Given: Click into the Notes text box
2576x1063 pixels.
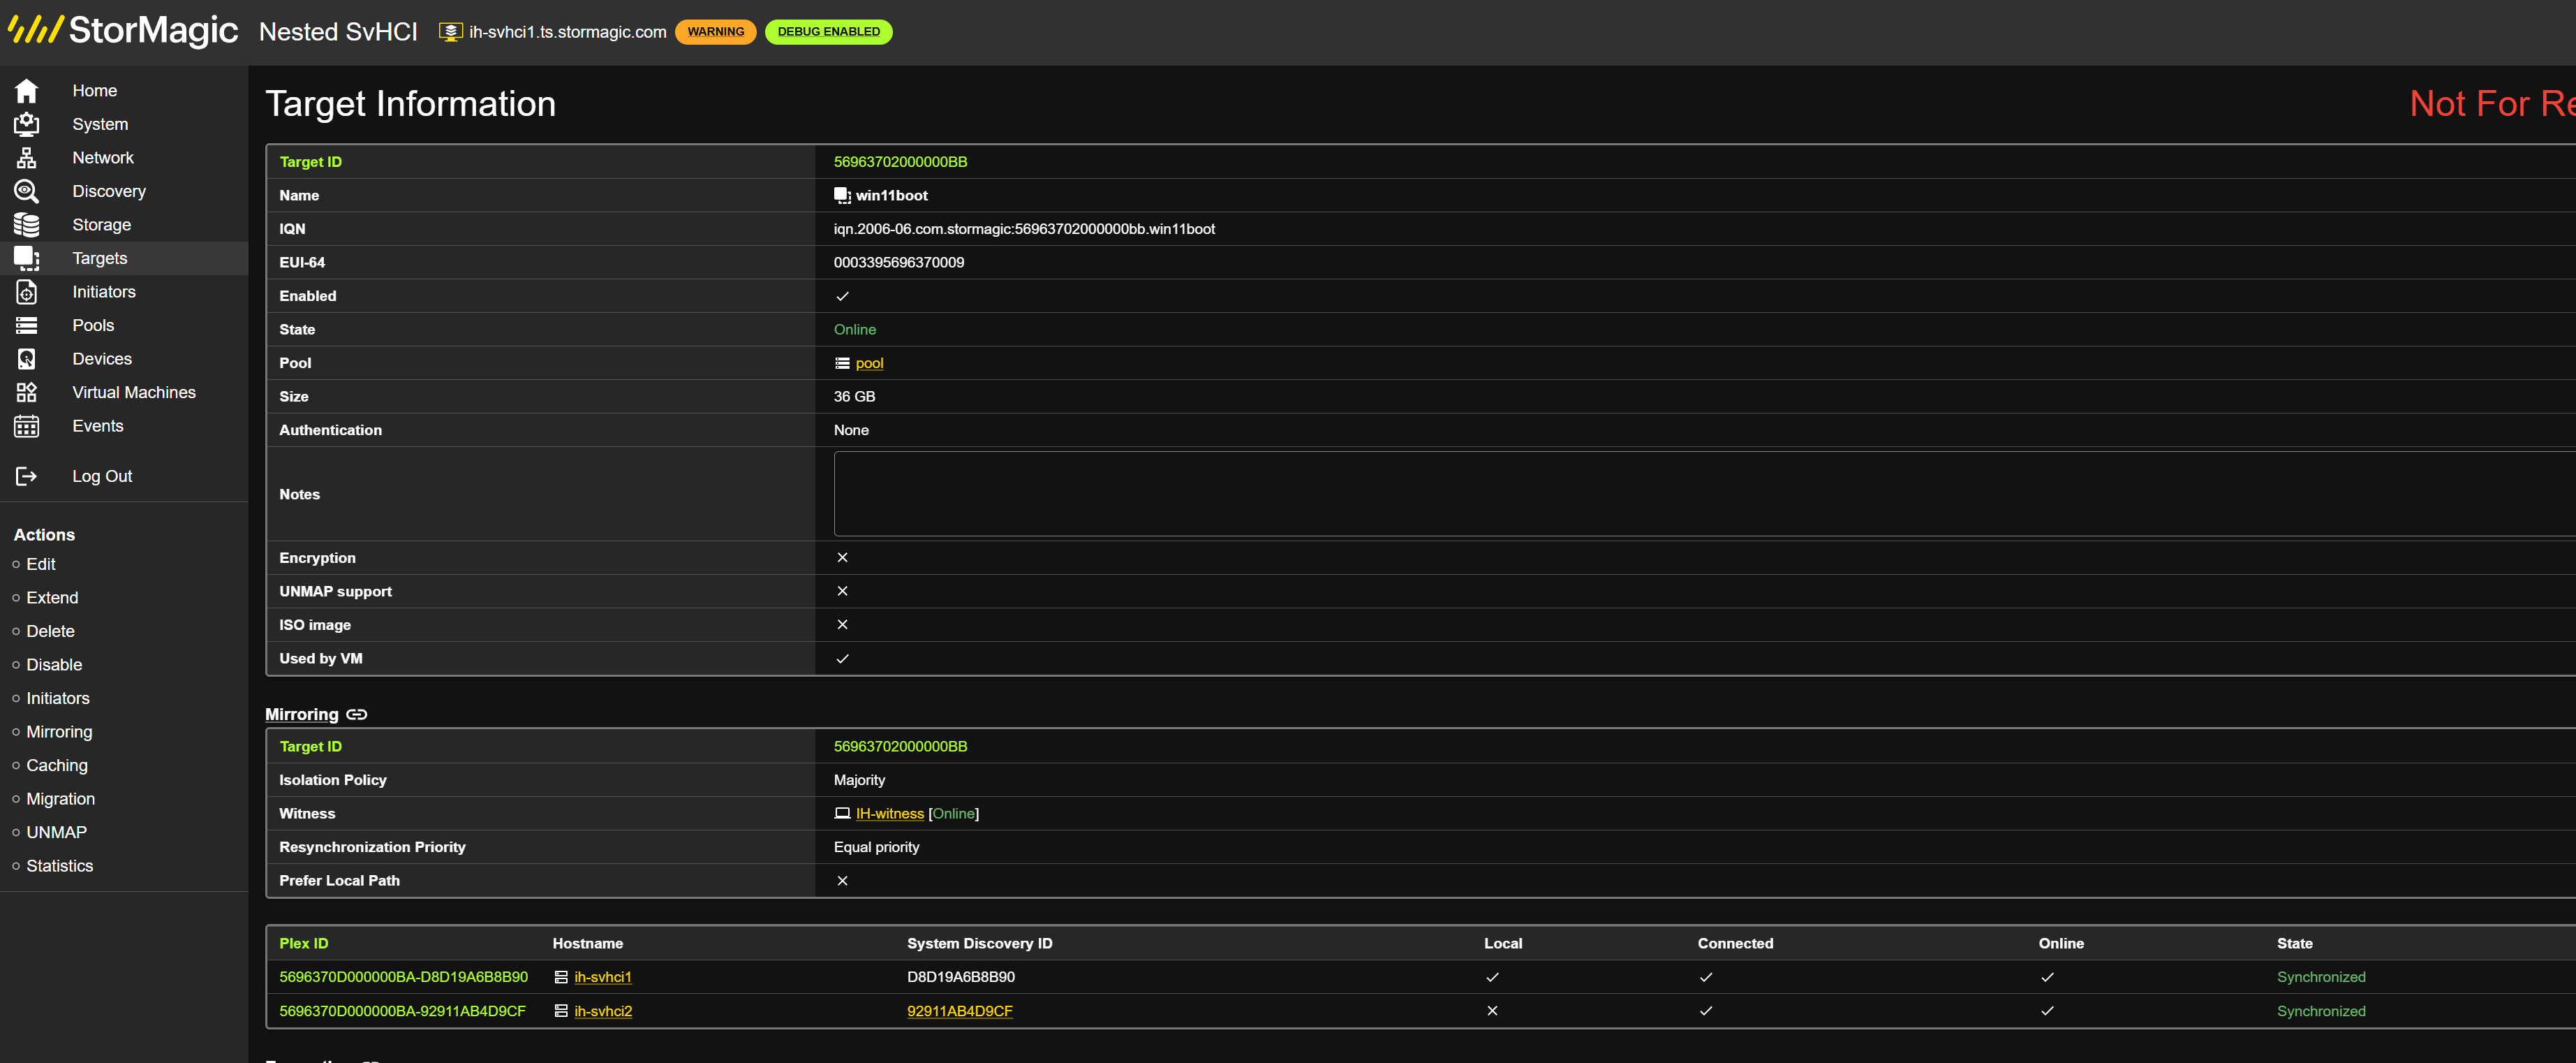Looking at the screenshot, I should [x=1704, y=494].
